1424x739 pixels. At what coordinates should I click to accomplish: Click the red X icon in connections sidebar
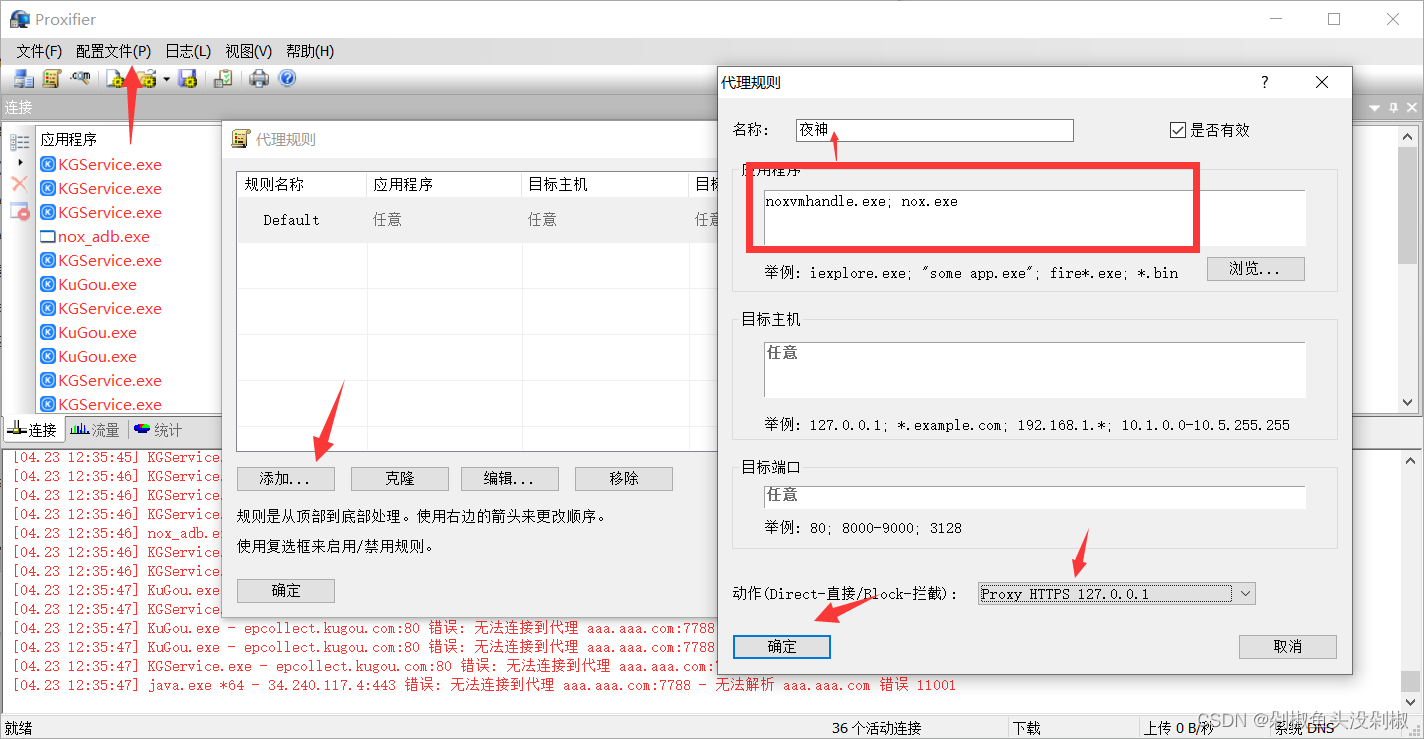coord(19,184)
